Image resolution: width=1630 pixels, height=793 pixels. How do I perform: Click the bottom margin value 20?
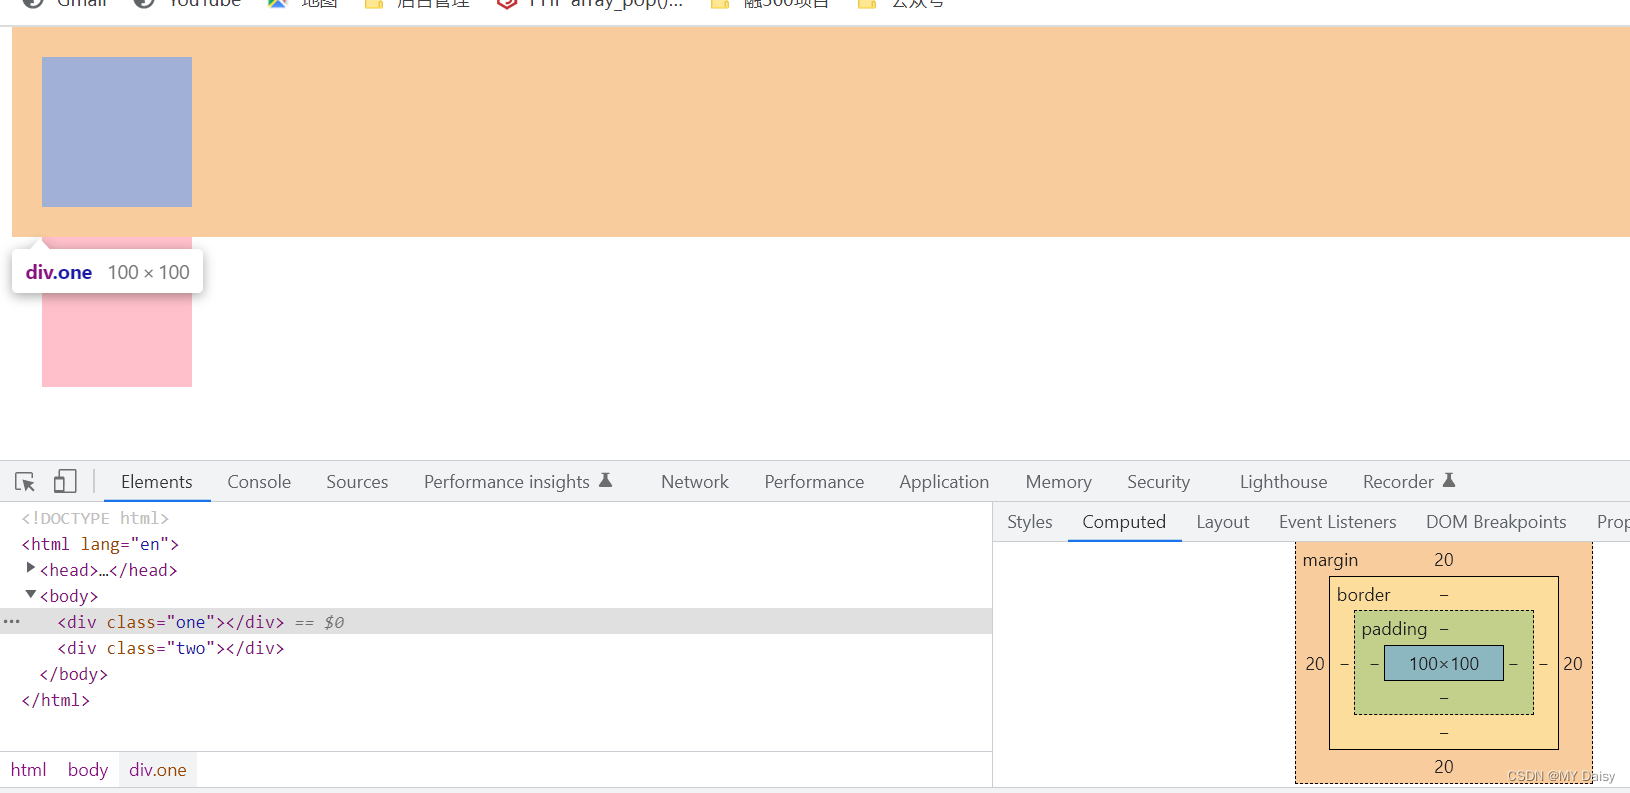[1444, 767]
